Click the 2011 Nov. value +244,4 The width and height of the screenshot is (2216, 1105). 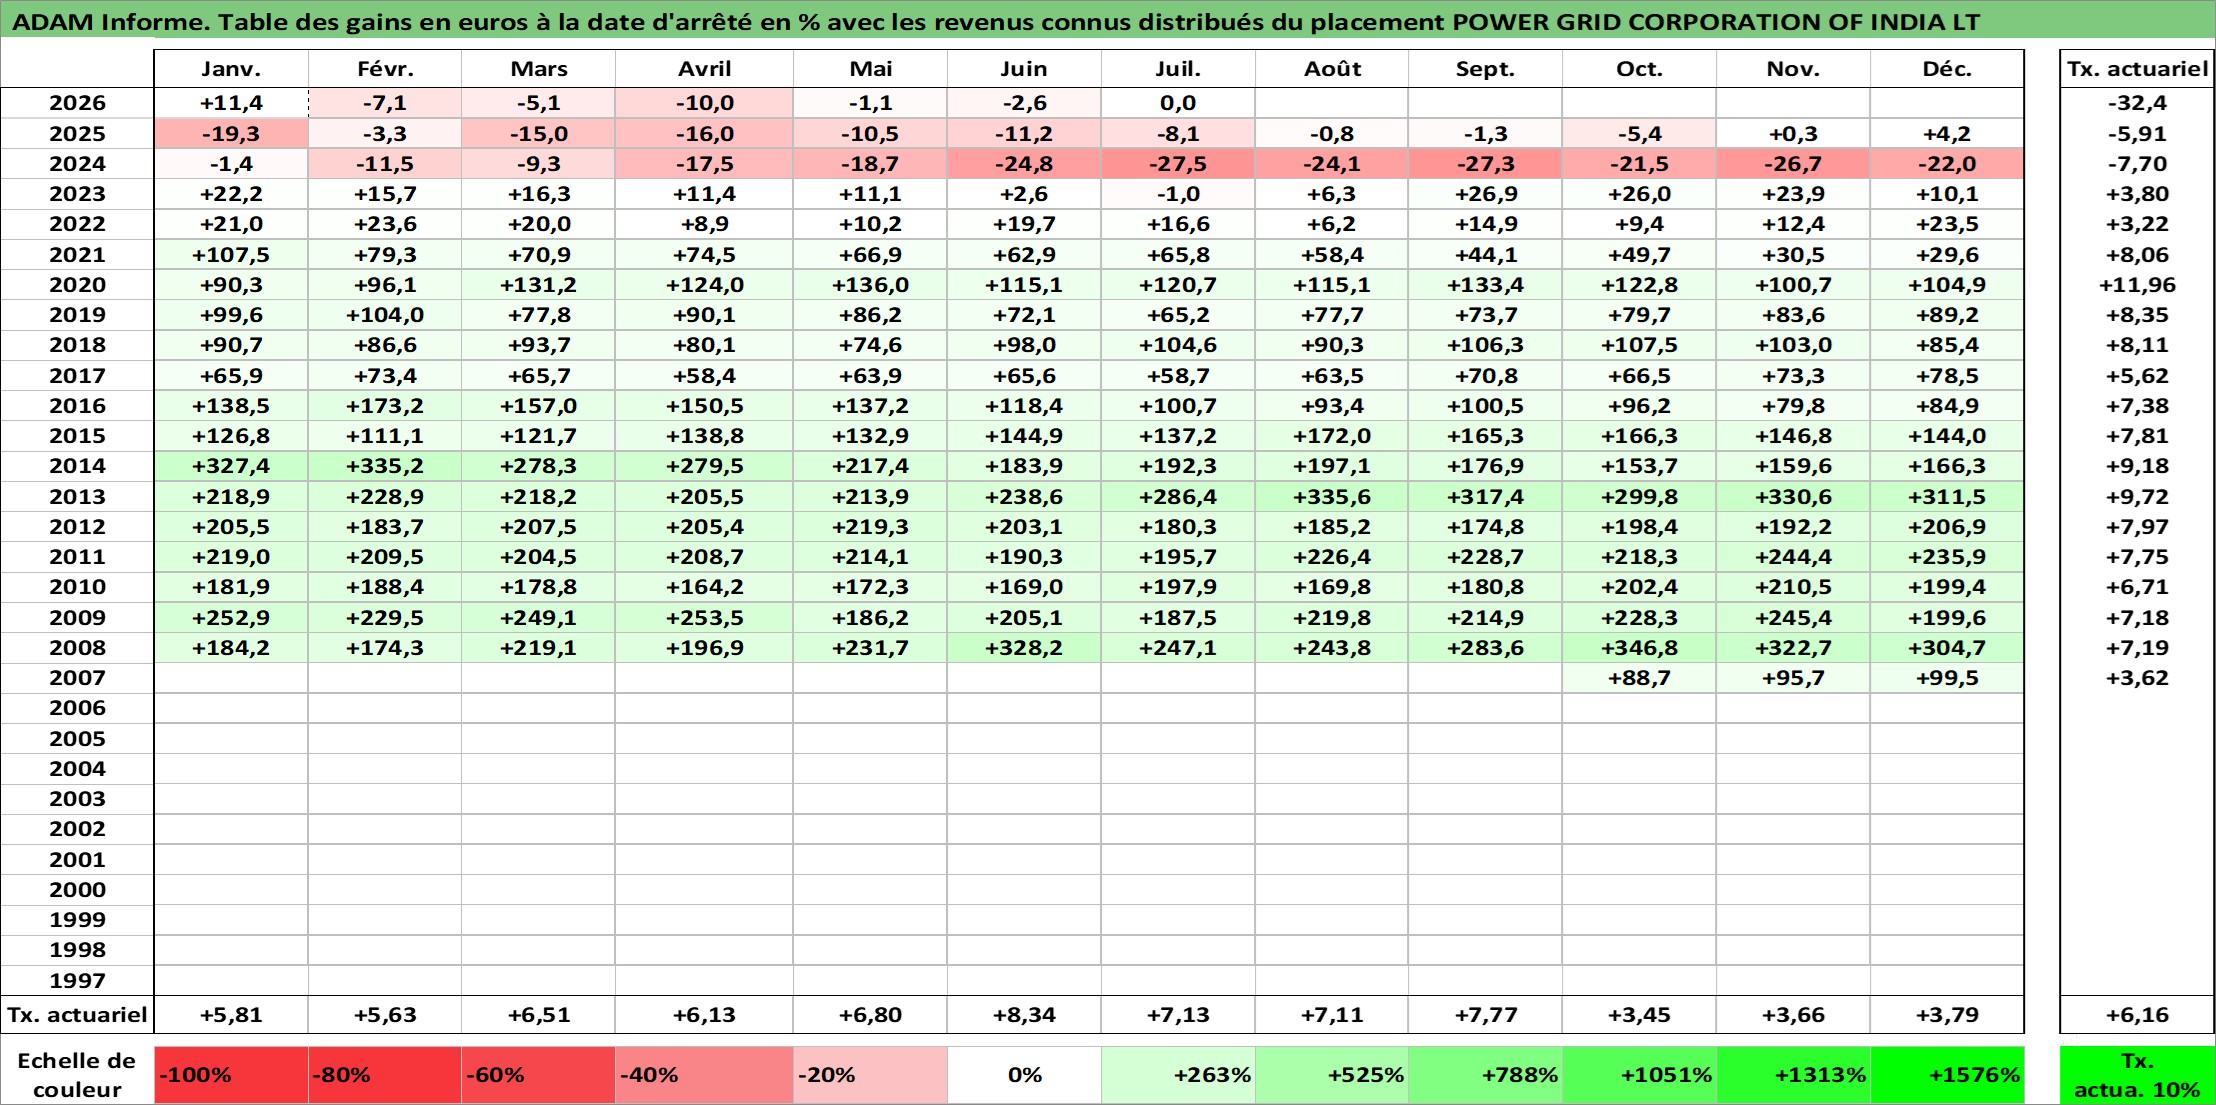pos(1793,557)
